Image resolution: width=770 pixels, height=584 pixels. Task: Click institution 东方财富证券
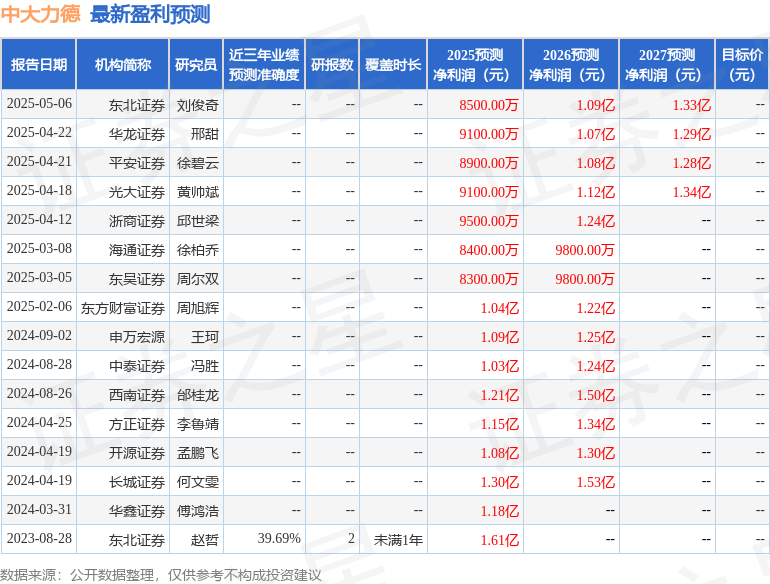click(x=123, y=308)
